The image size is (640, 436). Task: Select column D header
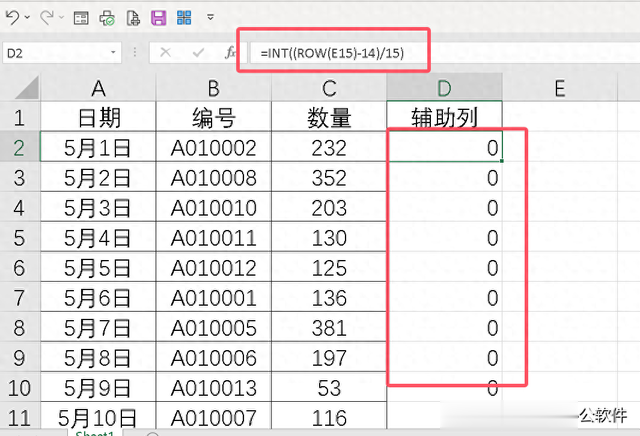[x=444, y=88]
